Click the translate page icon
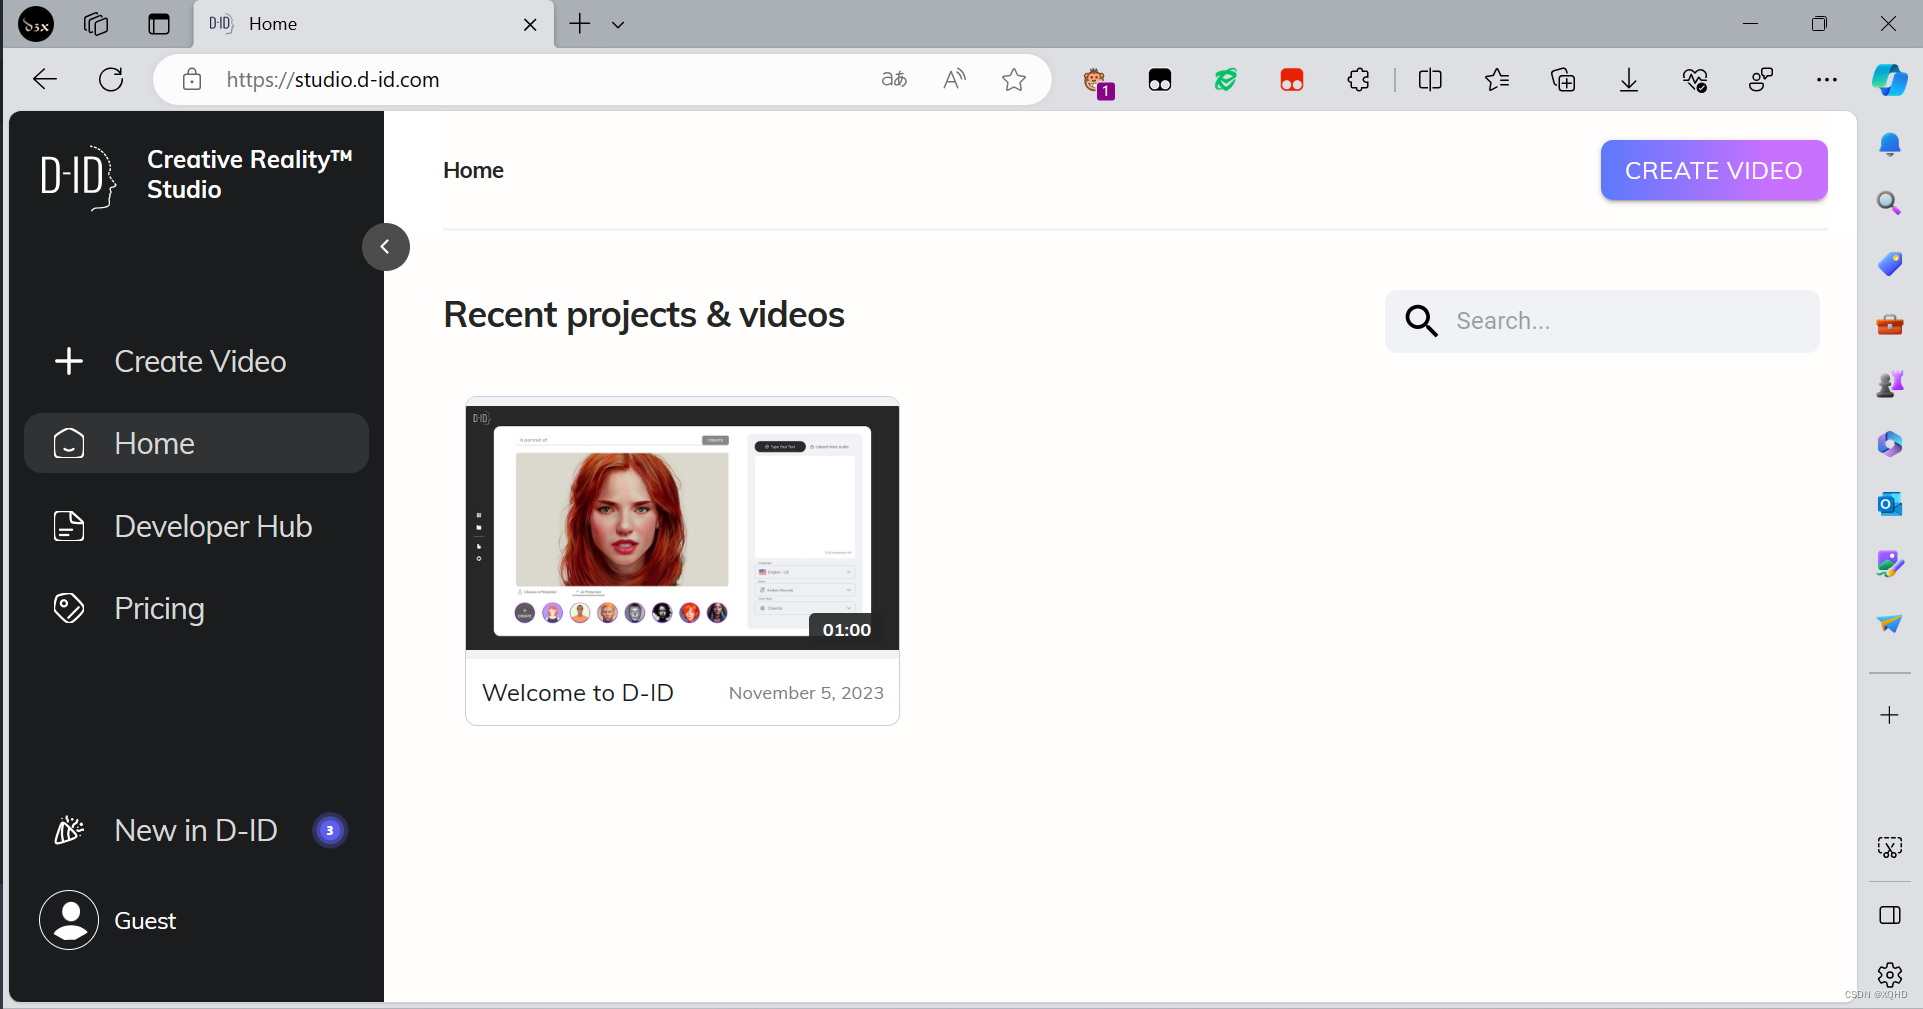This screenshot has width=1923, height=1009. tap(894, 79)
